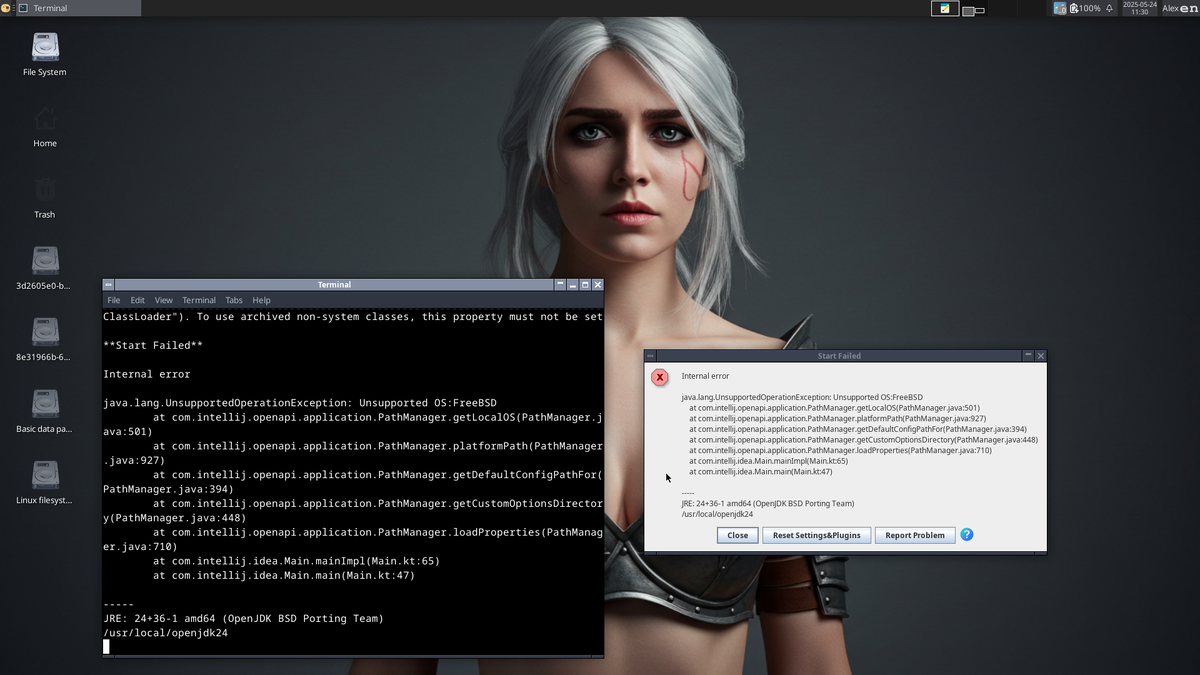Shade the Start Failed dialog via title button
1200x675 pixels.
pos(1028,356)
